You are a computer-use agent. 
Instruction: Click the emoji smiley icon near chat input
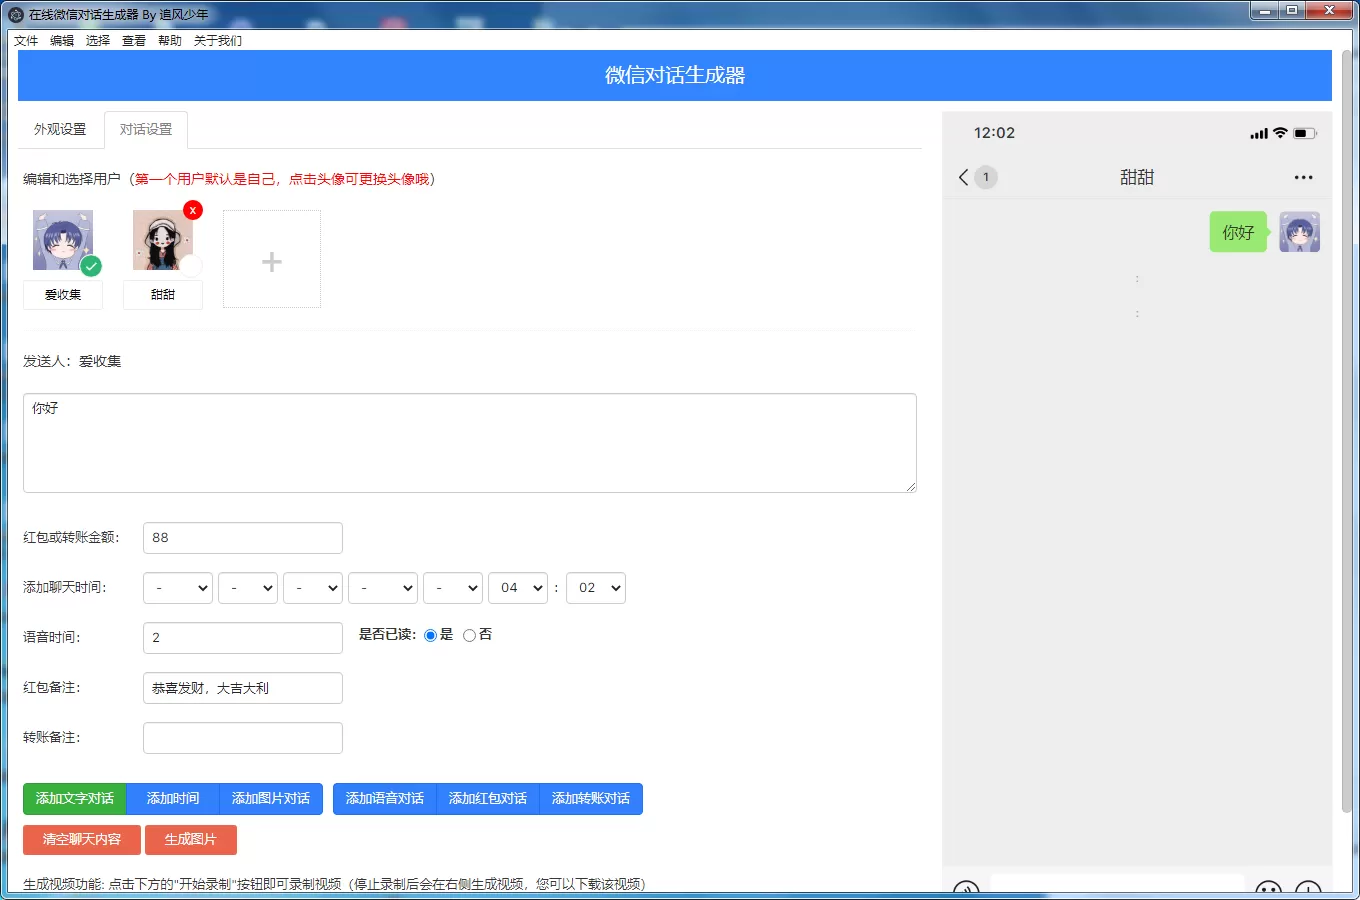click(x=1268, y=891)
